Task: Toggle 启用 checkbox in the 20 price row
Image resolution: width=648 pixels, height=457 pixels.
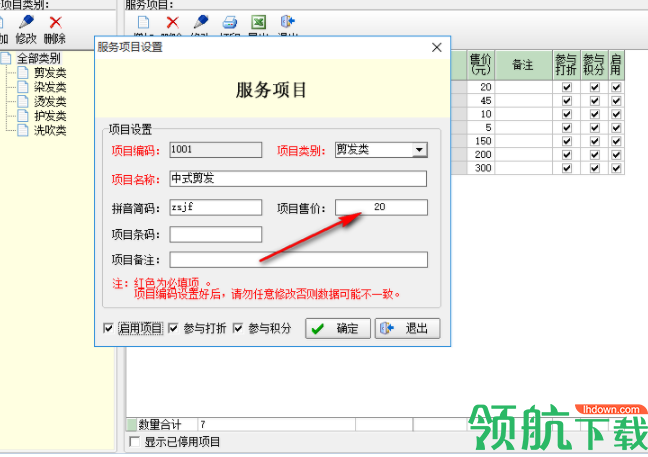Action: pyautogui.click(x=616, y=87)
